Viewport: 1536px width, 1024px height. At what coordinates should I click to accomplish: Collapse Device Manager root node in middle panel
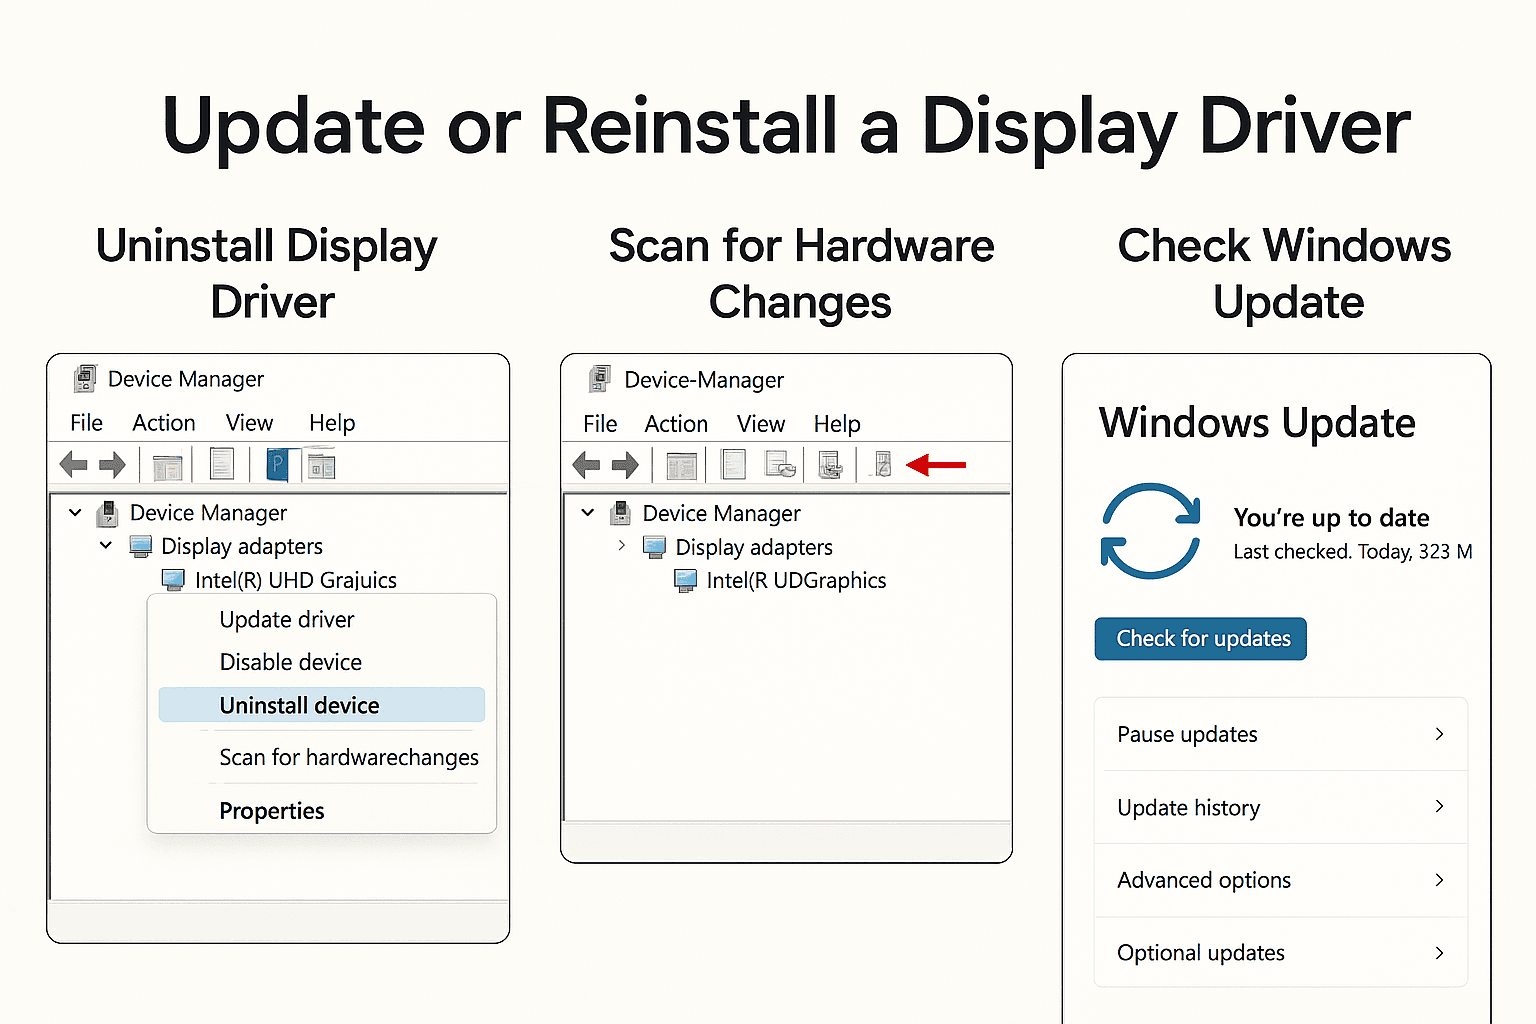click(x=588, y=512)
